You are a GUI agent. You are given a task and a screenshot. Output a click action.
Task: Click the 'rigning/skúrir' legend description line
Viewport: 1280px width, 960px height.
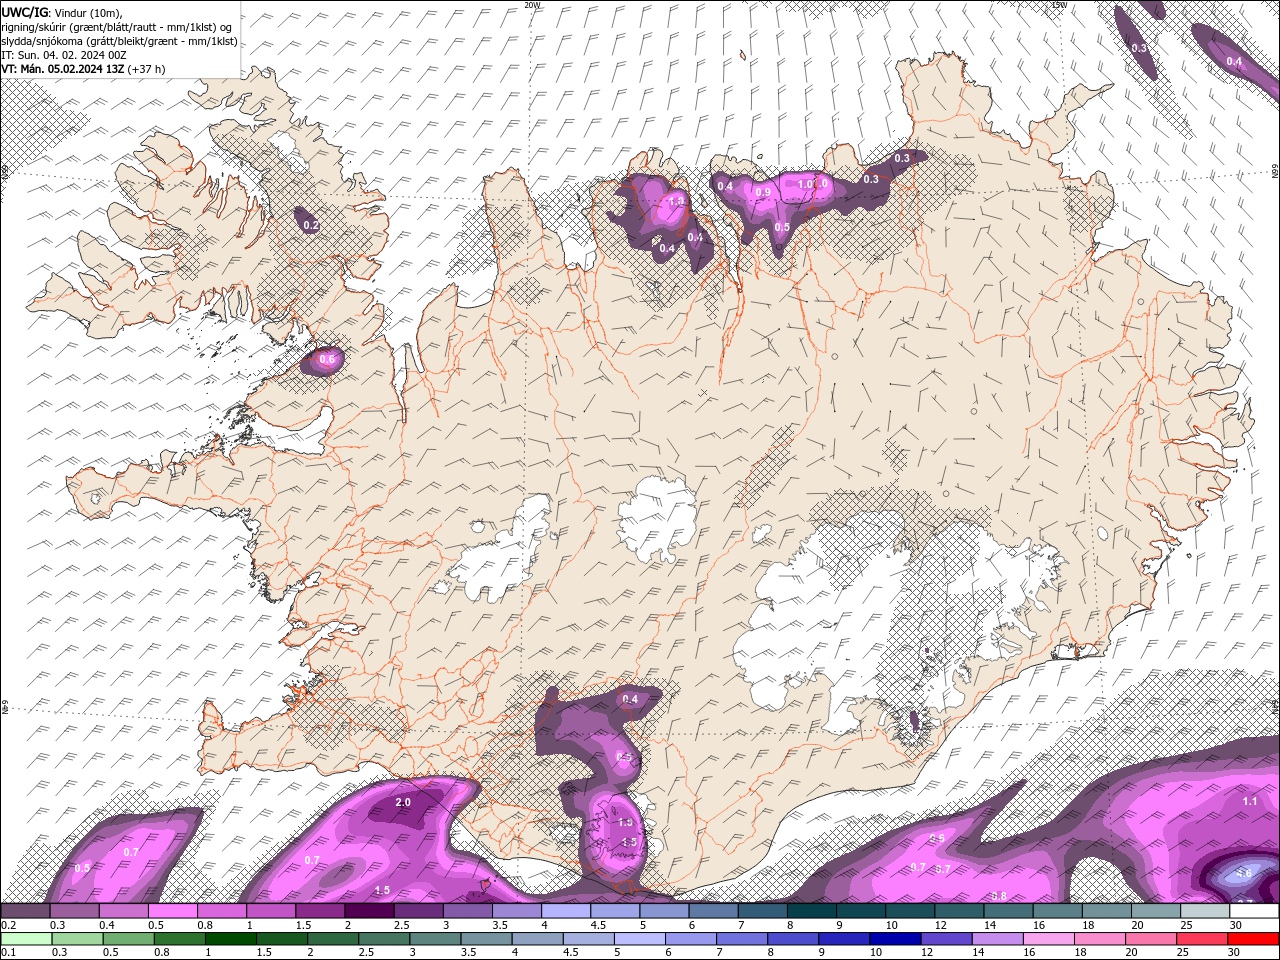tap(116, 27)
